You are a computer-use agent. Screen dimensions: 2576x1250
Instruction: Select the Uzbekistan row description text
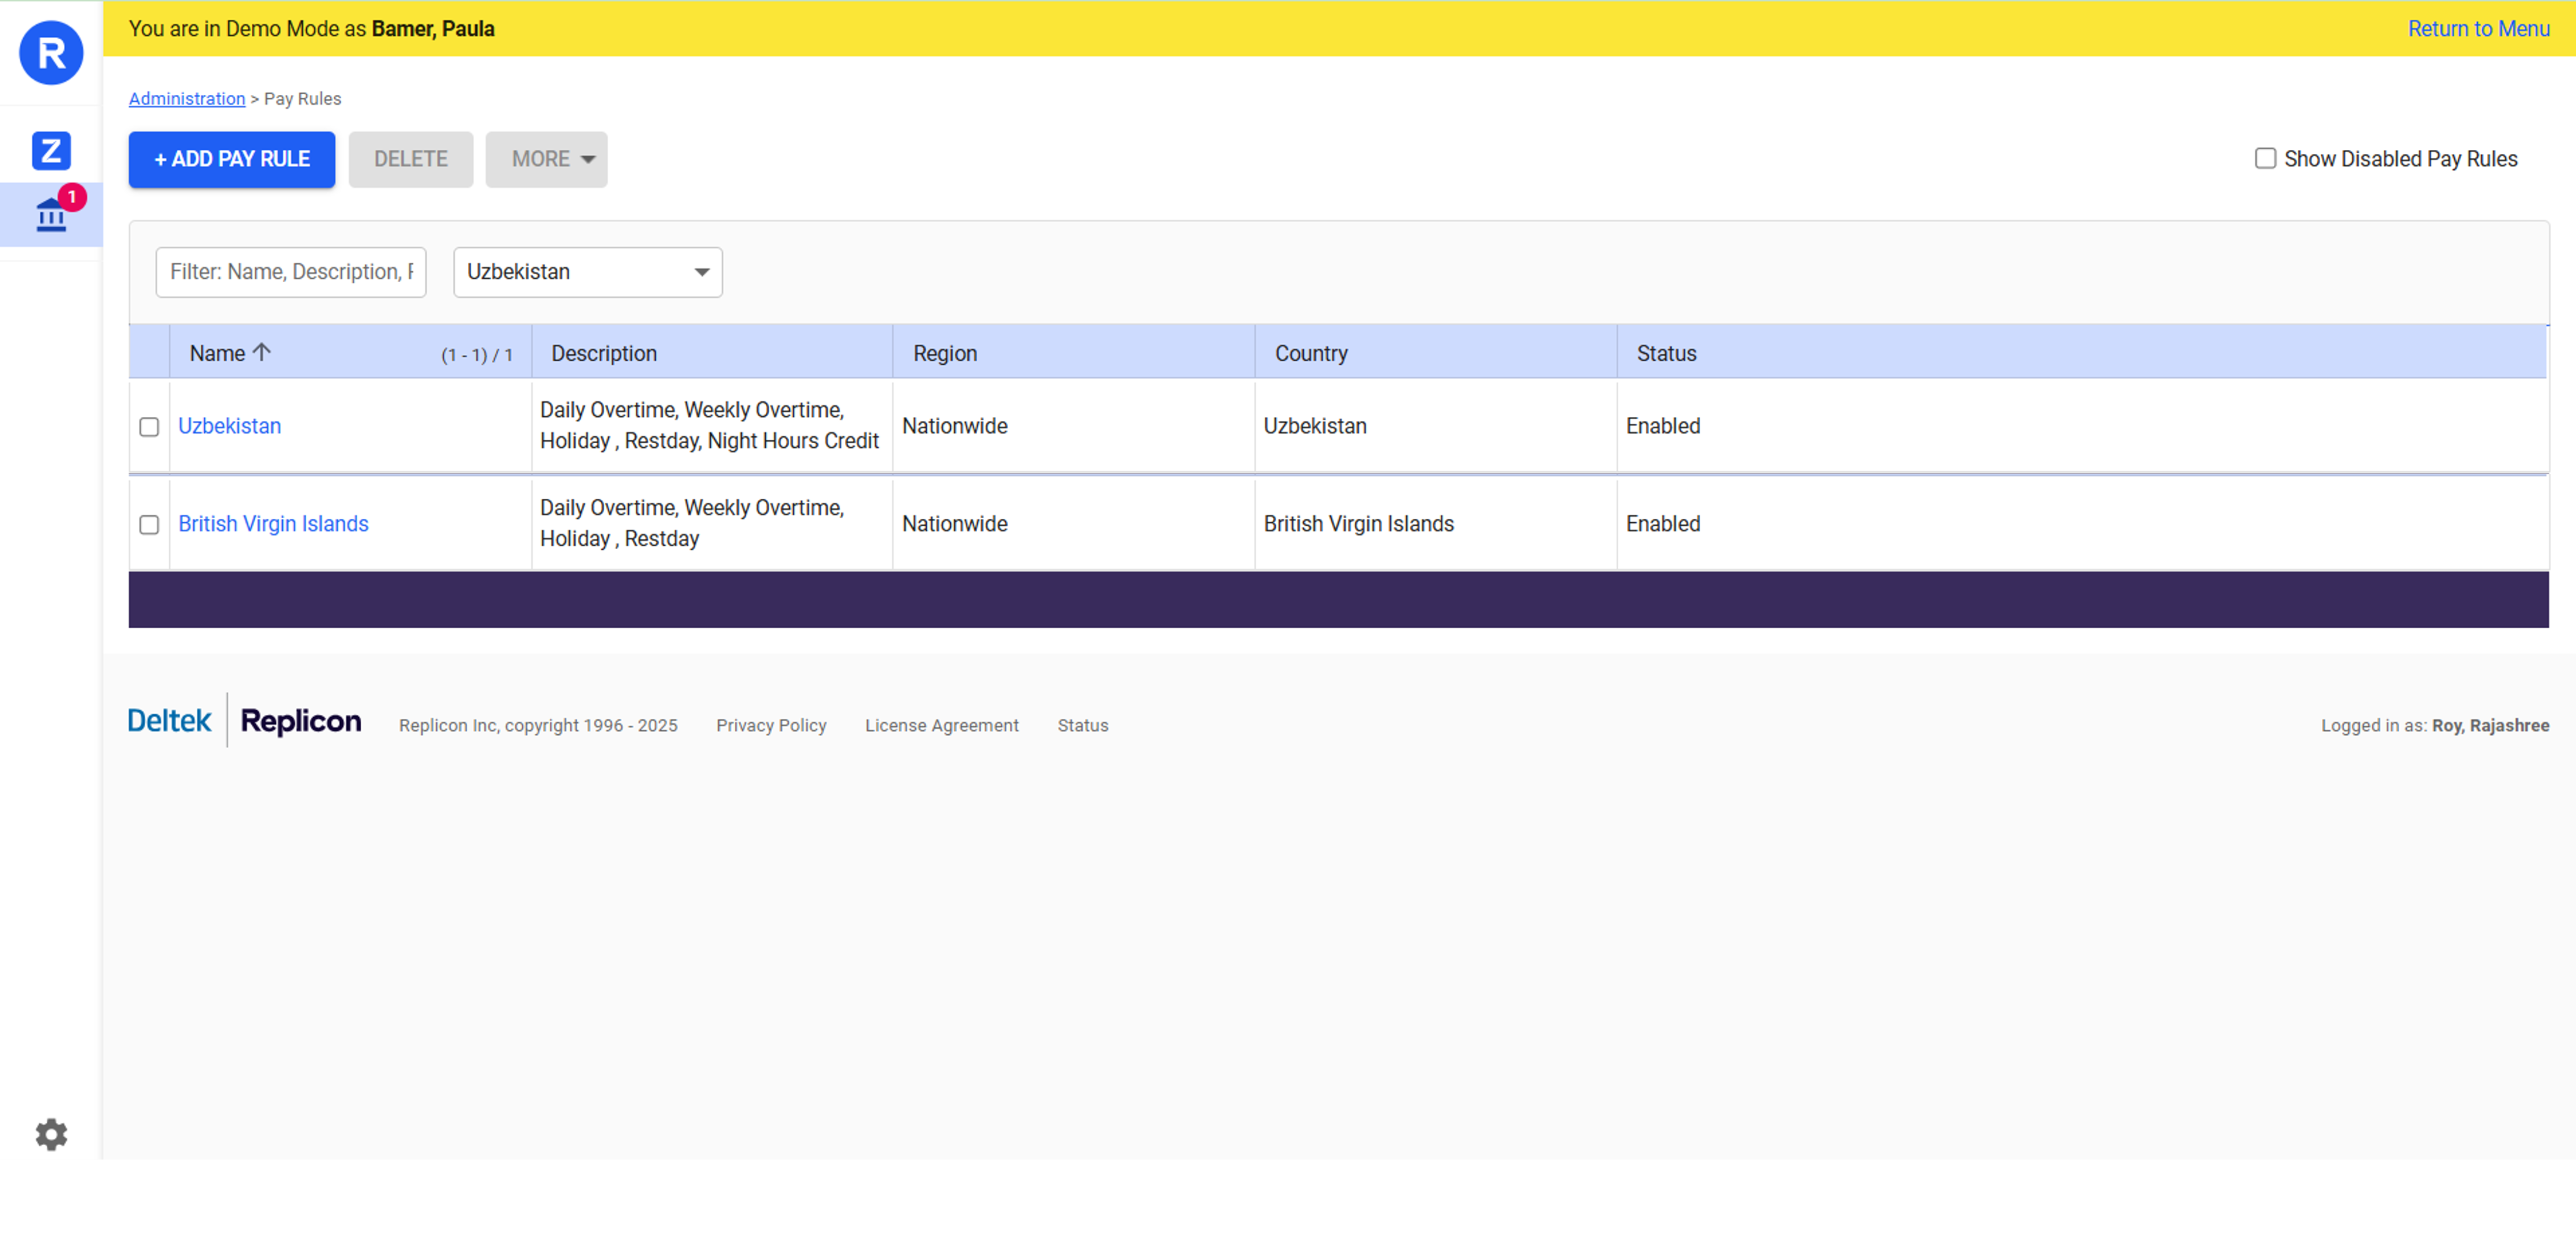[709, 425]
